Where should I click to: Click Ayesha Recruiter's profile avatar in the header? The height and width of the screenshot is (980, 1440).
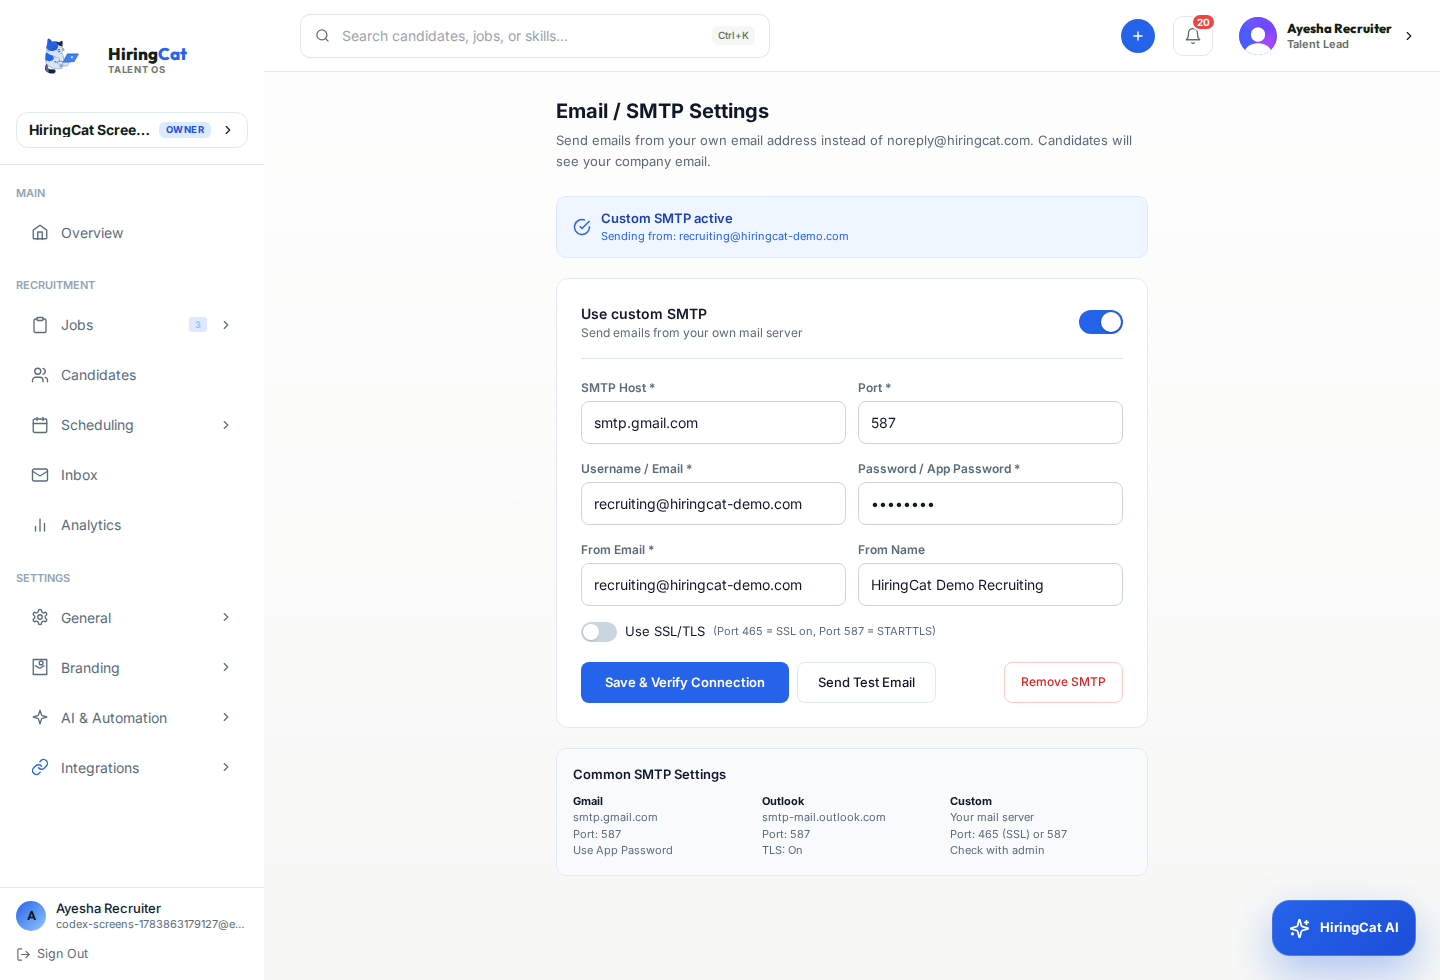pyautogui.click(x=1258, y=36)
